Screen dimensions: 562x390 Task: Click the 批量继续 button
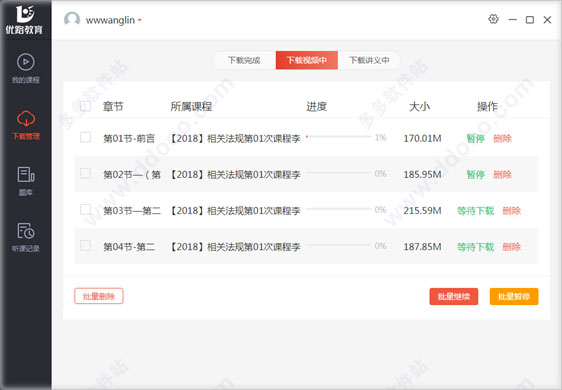454,296
